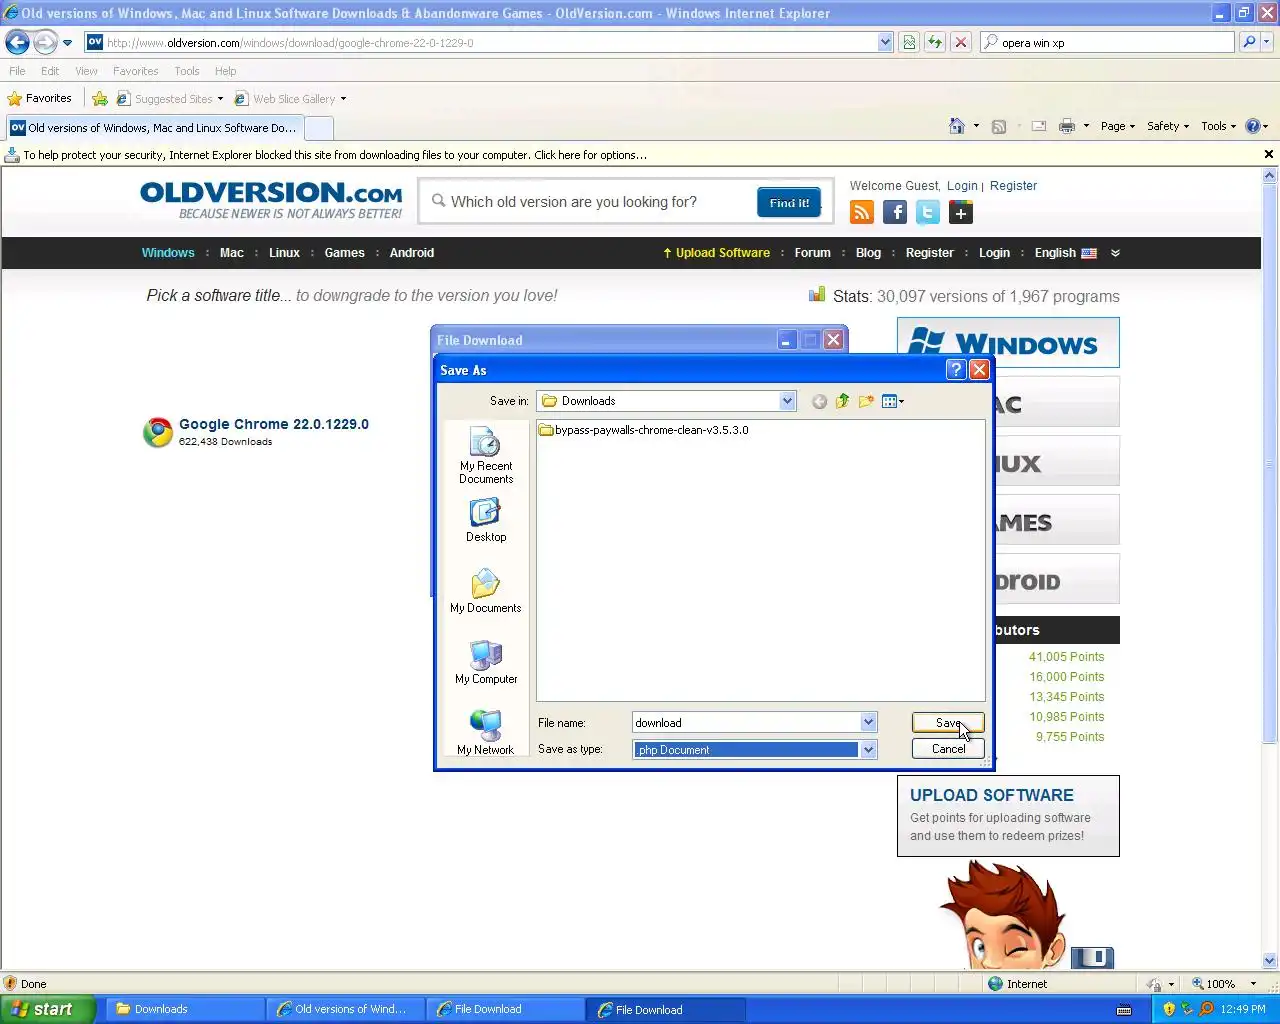This screenshot has height=1024, width=1280.
Task: Click the Suggested Sites favorites bar item
Action: pos(169,99)
